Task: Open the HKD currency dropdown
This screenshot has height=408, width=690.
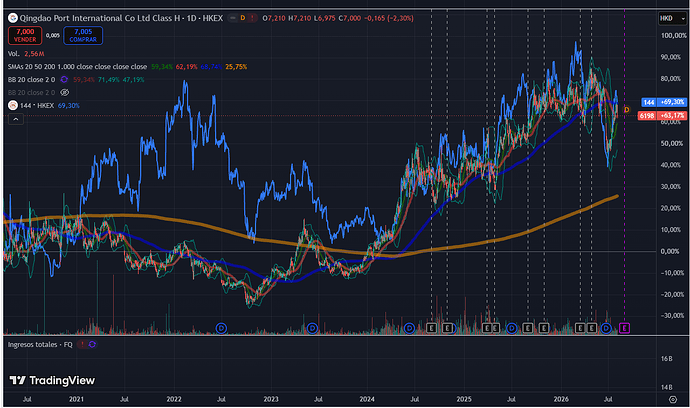Action: click(672, 18)
